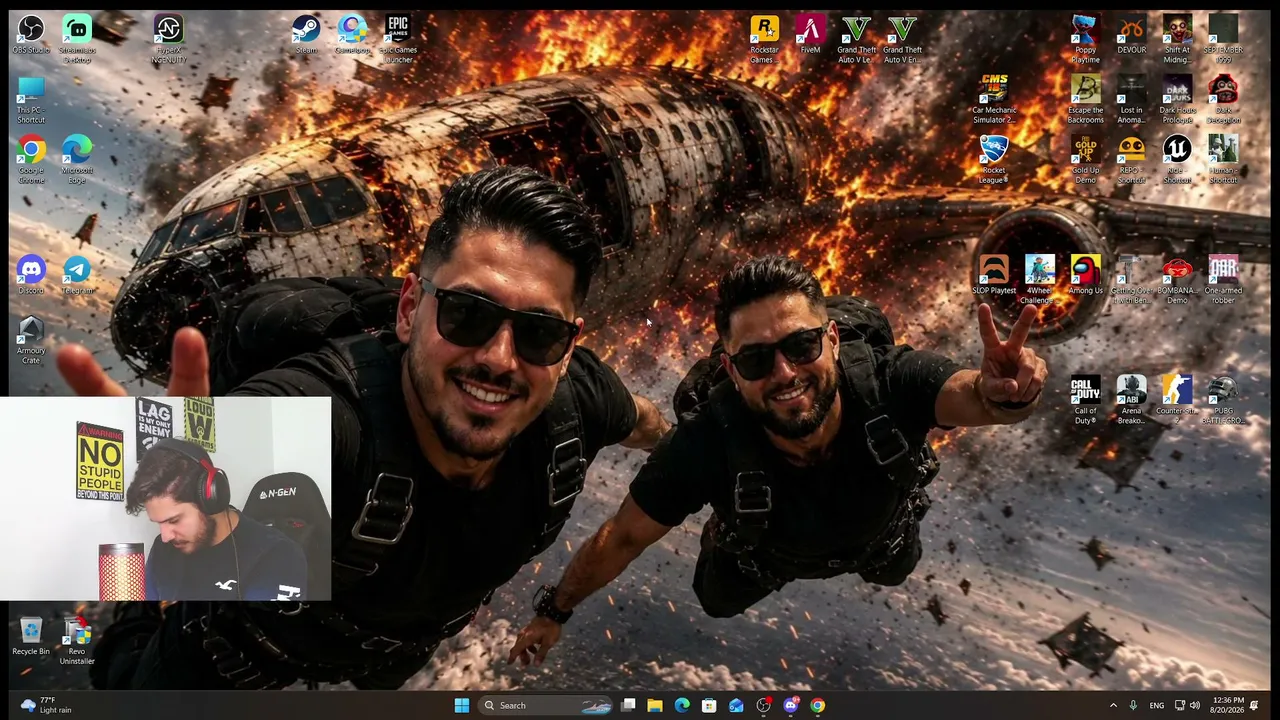Select the Escape the Backrooms icon

(x=1085, y=99)
